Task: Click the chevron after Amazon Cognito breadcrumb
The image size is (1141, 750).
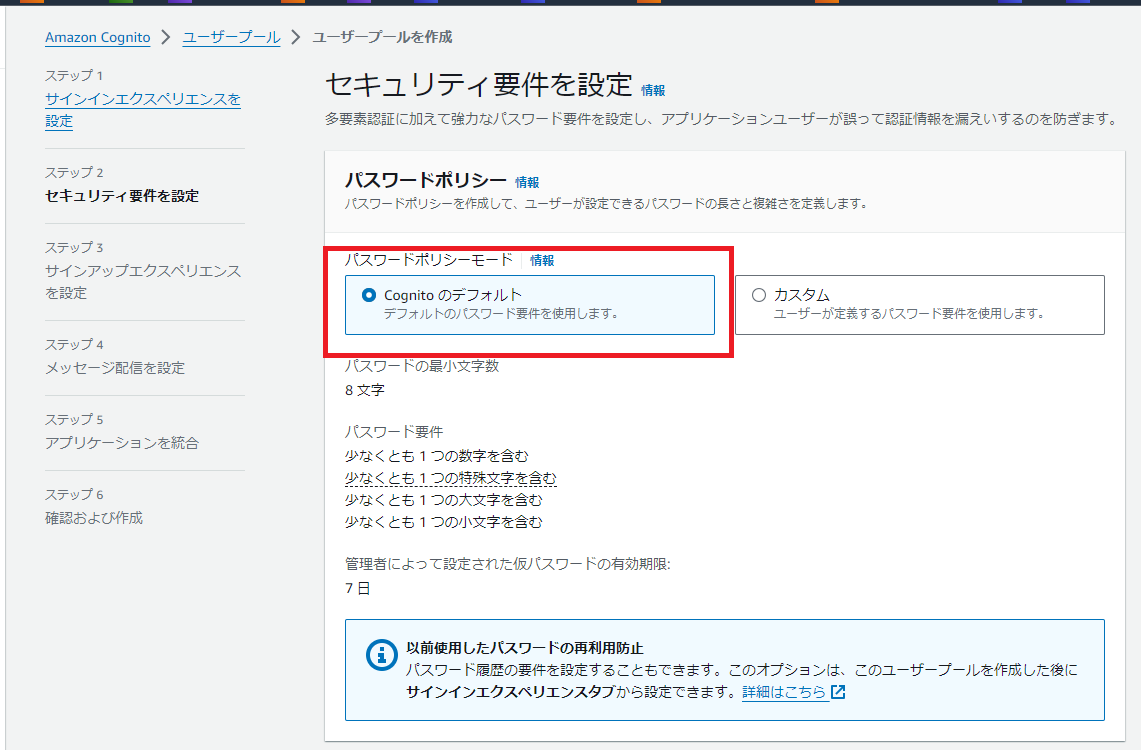Action: click(x=166, y=37)
